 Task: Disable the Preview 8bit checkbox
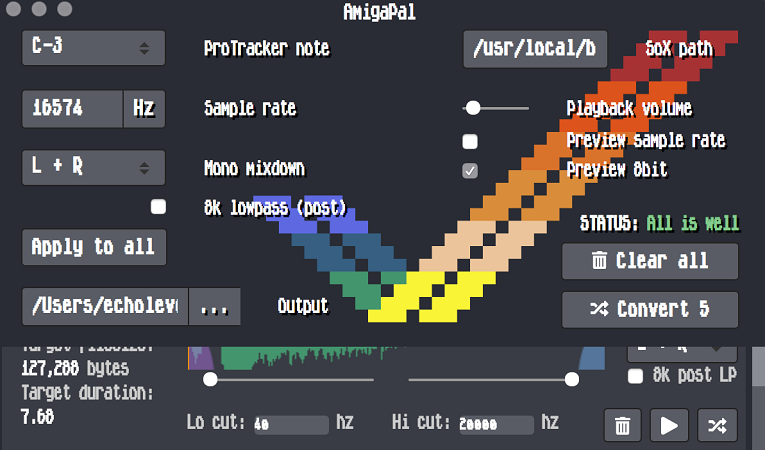pos(470,171)
